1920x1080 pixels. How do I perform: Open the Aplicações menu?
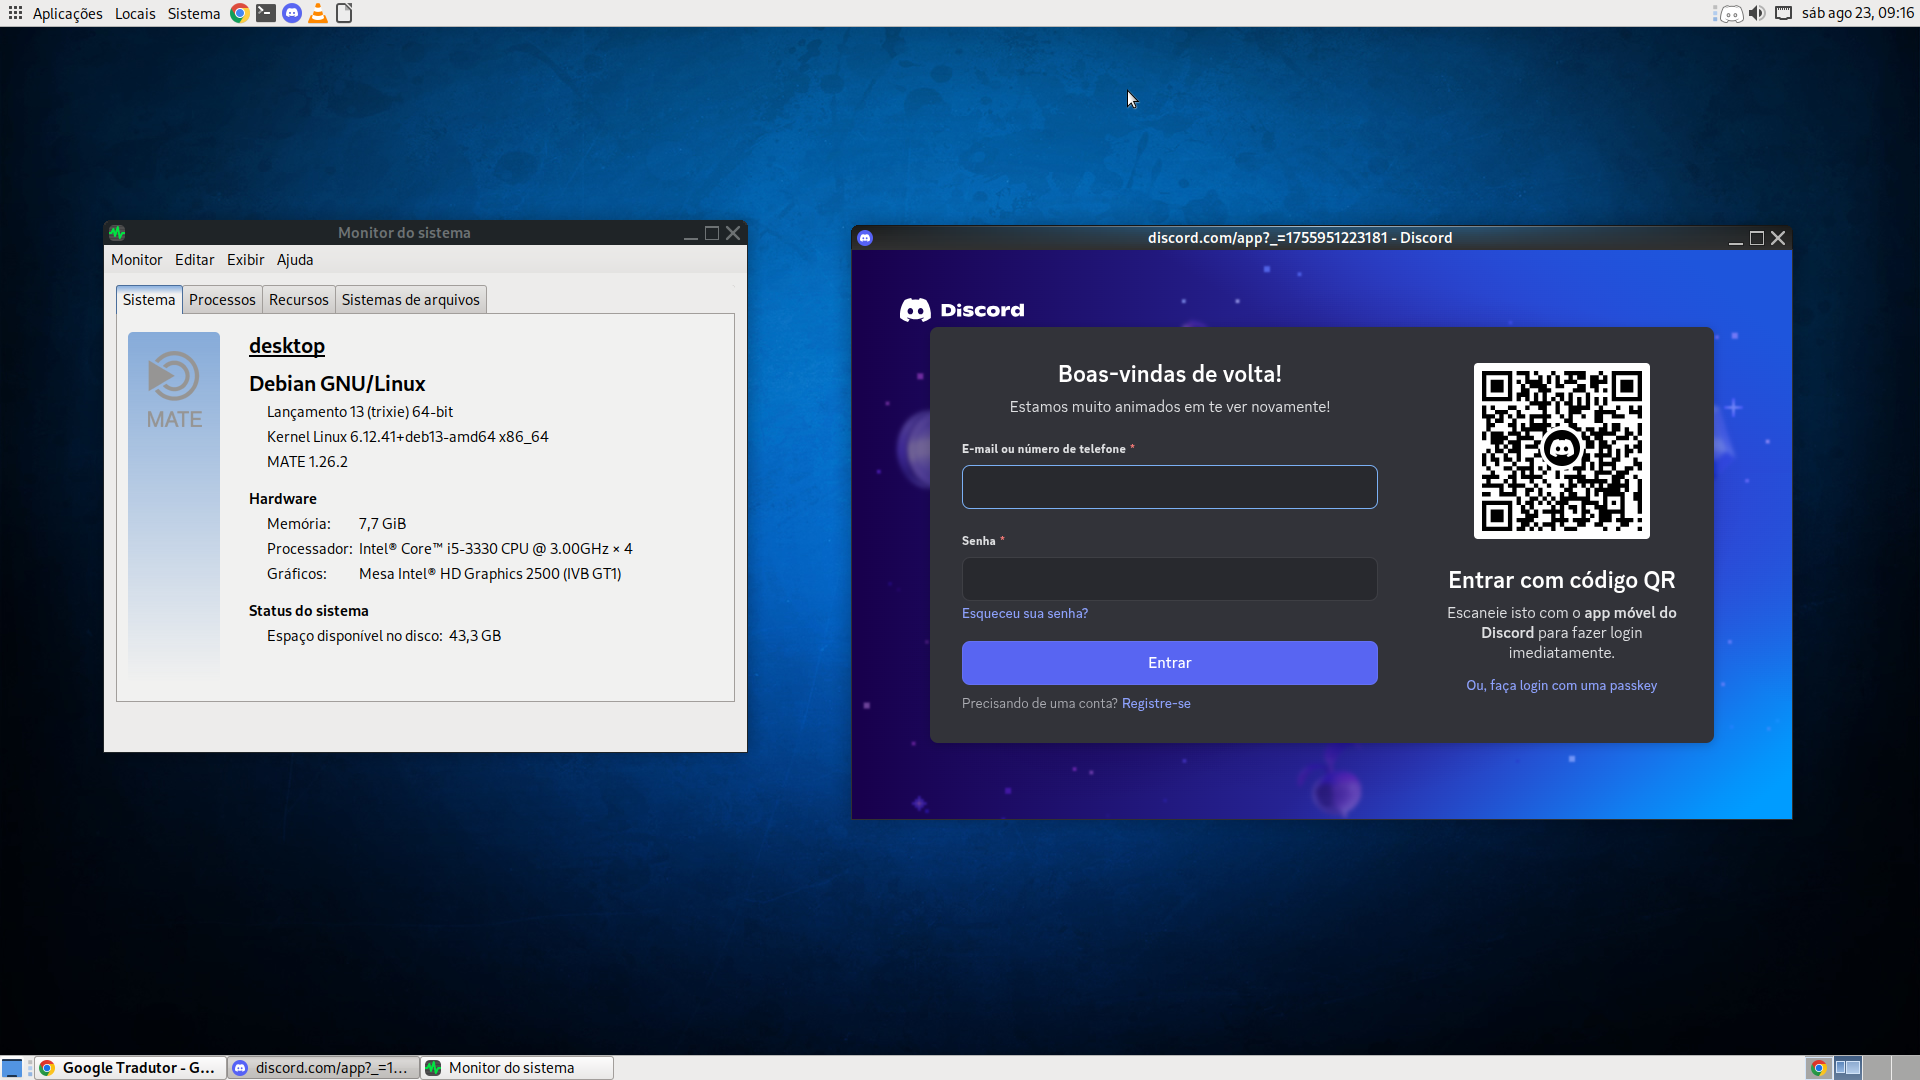(x=67, y=13)
